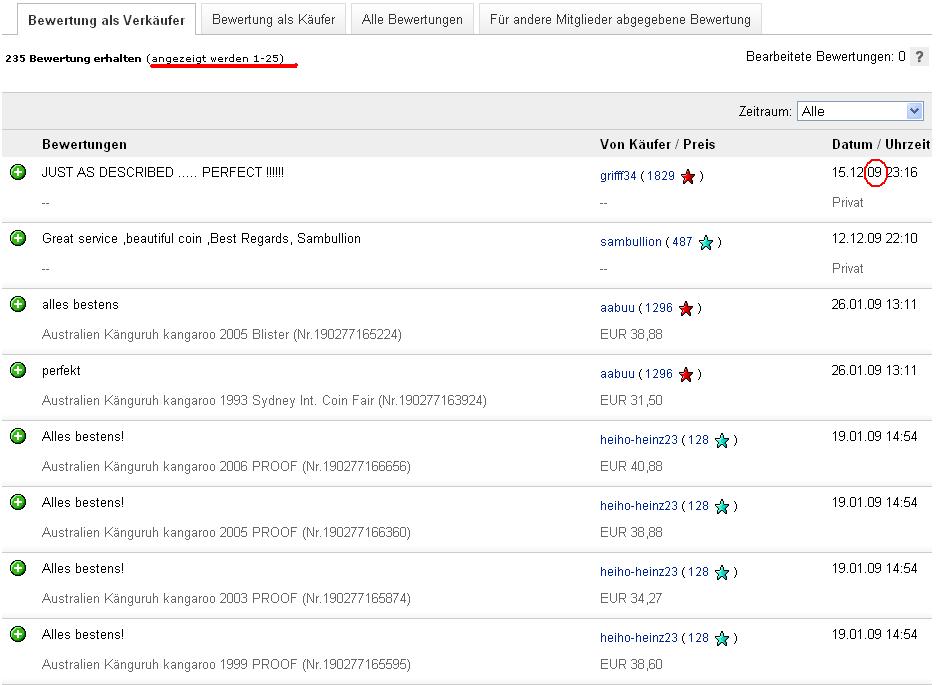This screenshot has height=685, width=937.
Task: Click green plus icon next to 'JUST AS DESCRIBED'
Action: click(x=18, y=173)
